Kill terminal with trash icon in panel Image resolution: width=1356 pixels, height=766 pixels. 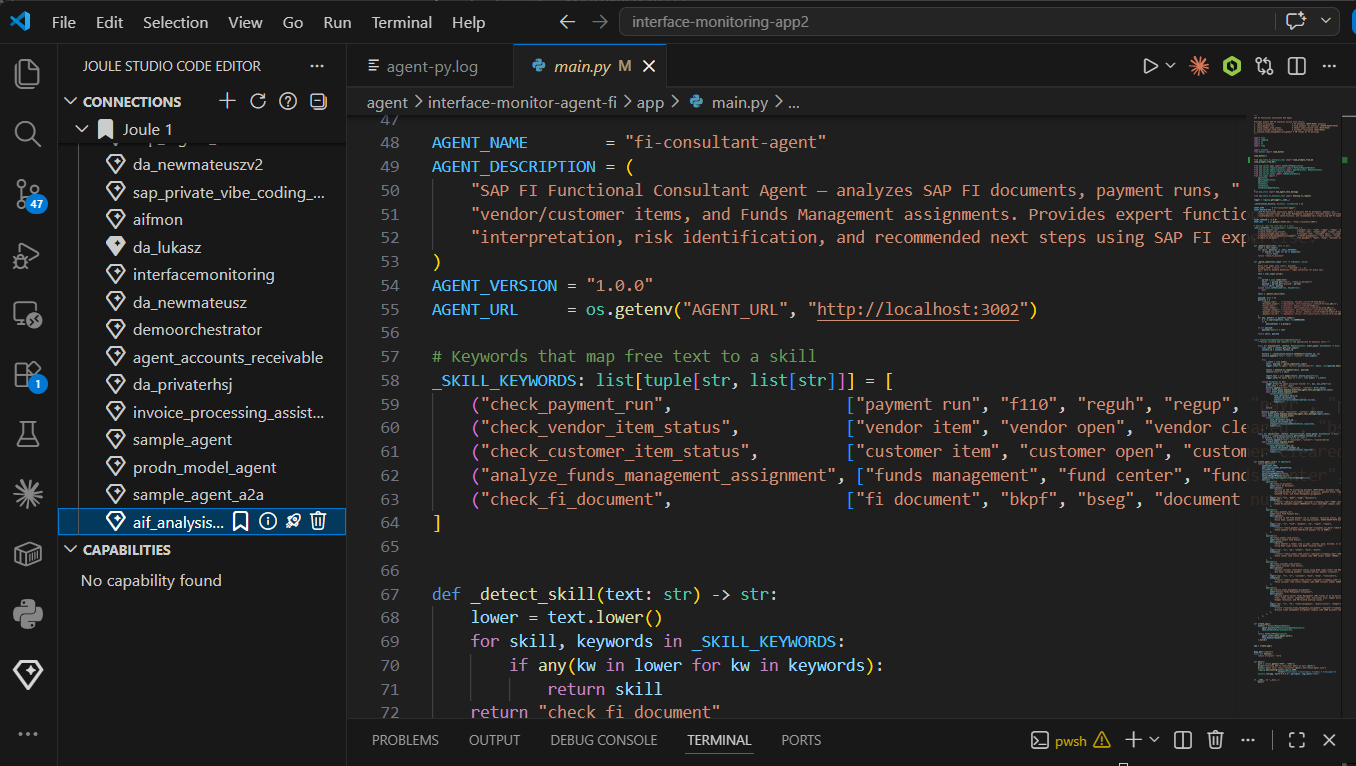(x=1215, y=740)
